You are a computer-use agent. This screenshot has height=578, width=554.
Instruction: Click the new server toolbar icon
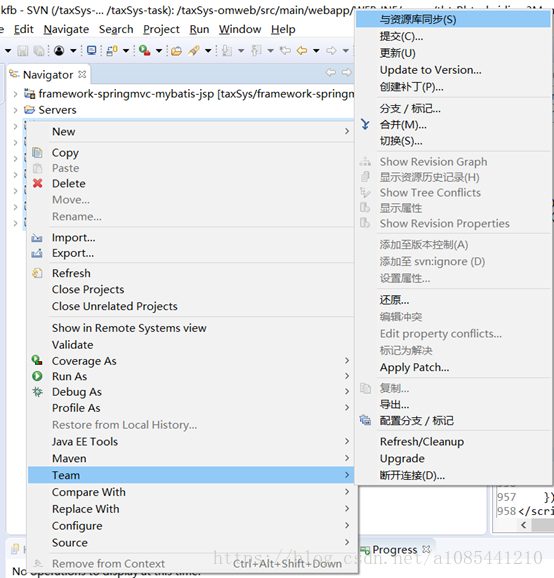(112, 51)
